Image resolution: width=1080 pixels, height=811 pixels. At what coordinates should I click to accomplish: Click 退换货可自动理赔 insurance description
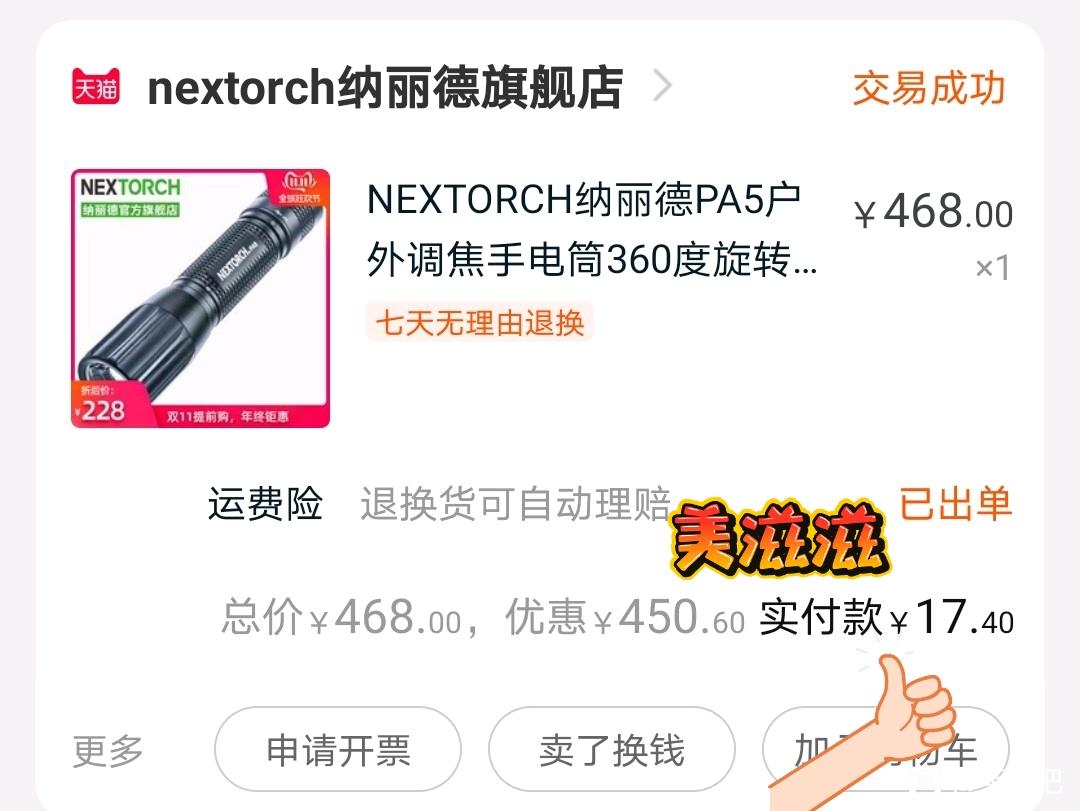[515, 504]
